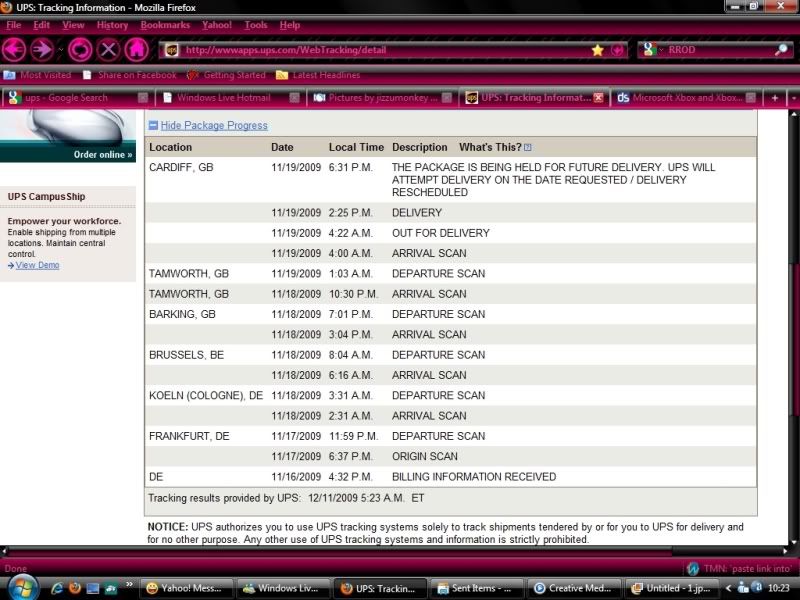Screen dimensions: 800x600
Task: Click the Hide Package Progress link
Action: click(x=214, y=126)
